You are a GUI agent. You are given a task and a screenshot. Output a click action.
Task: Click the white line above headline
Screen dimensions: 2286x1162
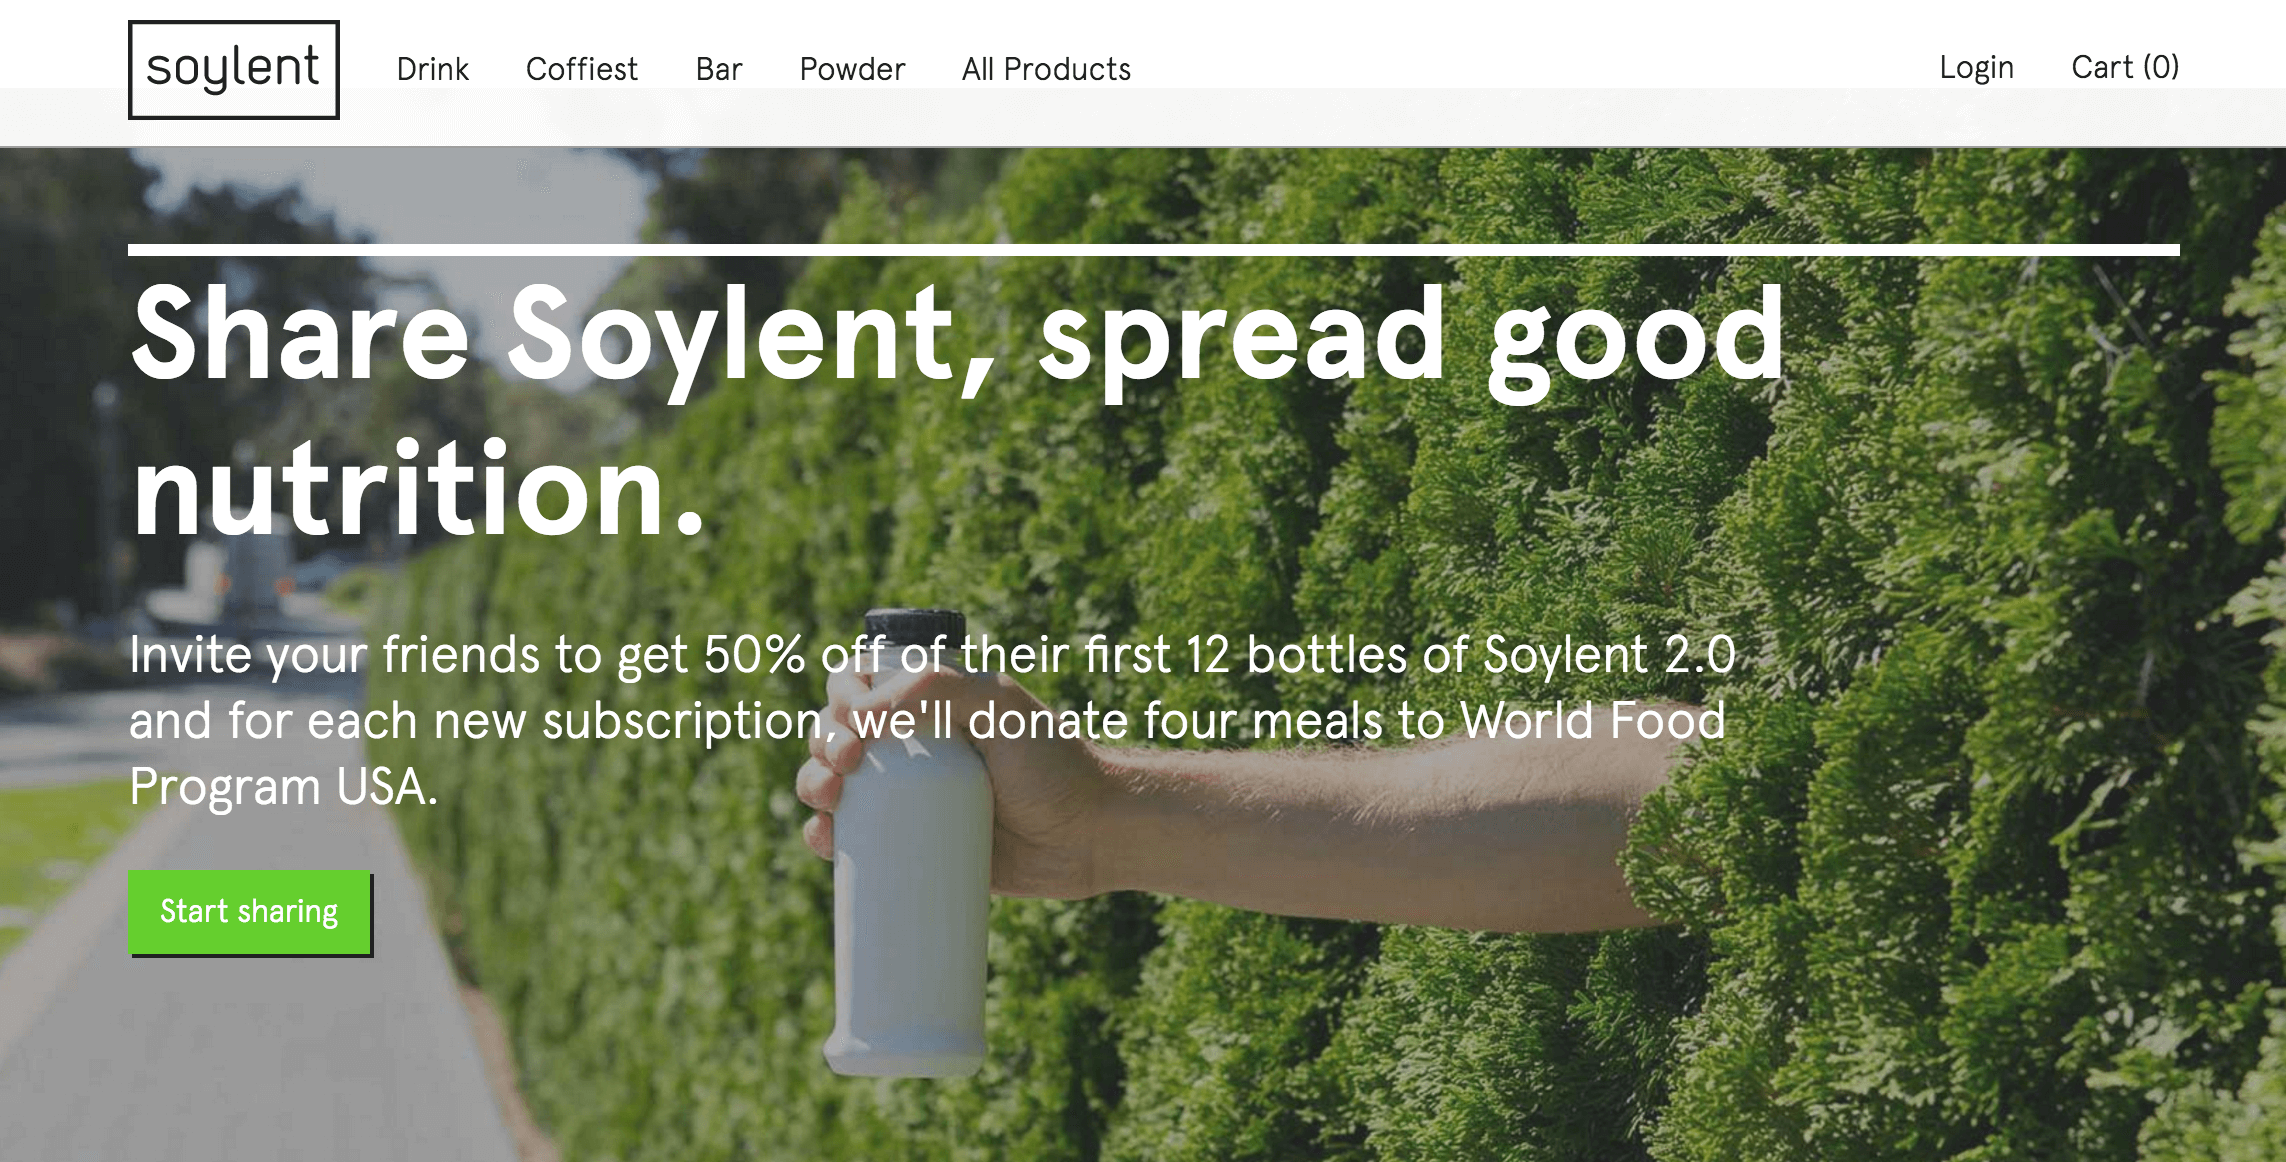tap(1154, 250)
